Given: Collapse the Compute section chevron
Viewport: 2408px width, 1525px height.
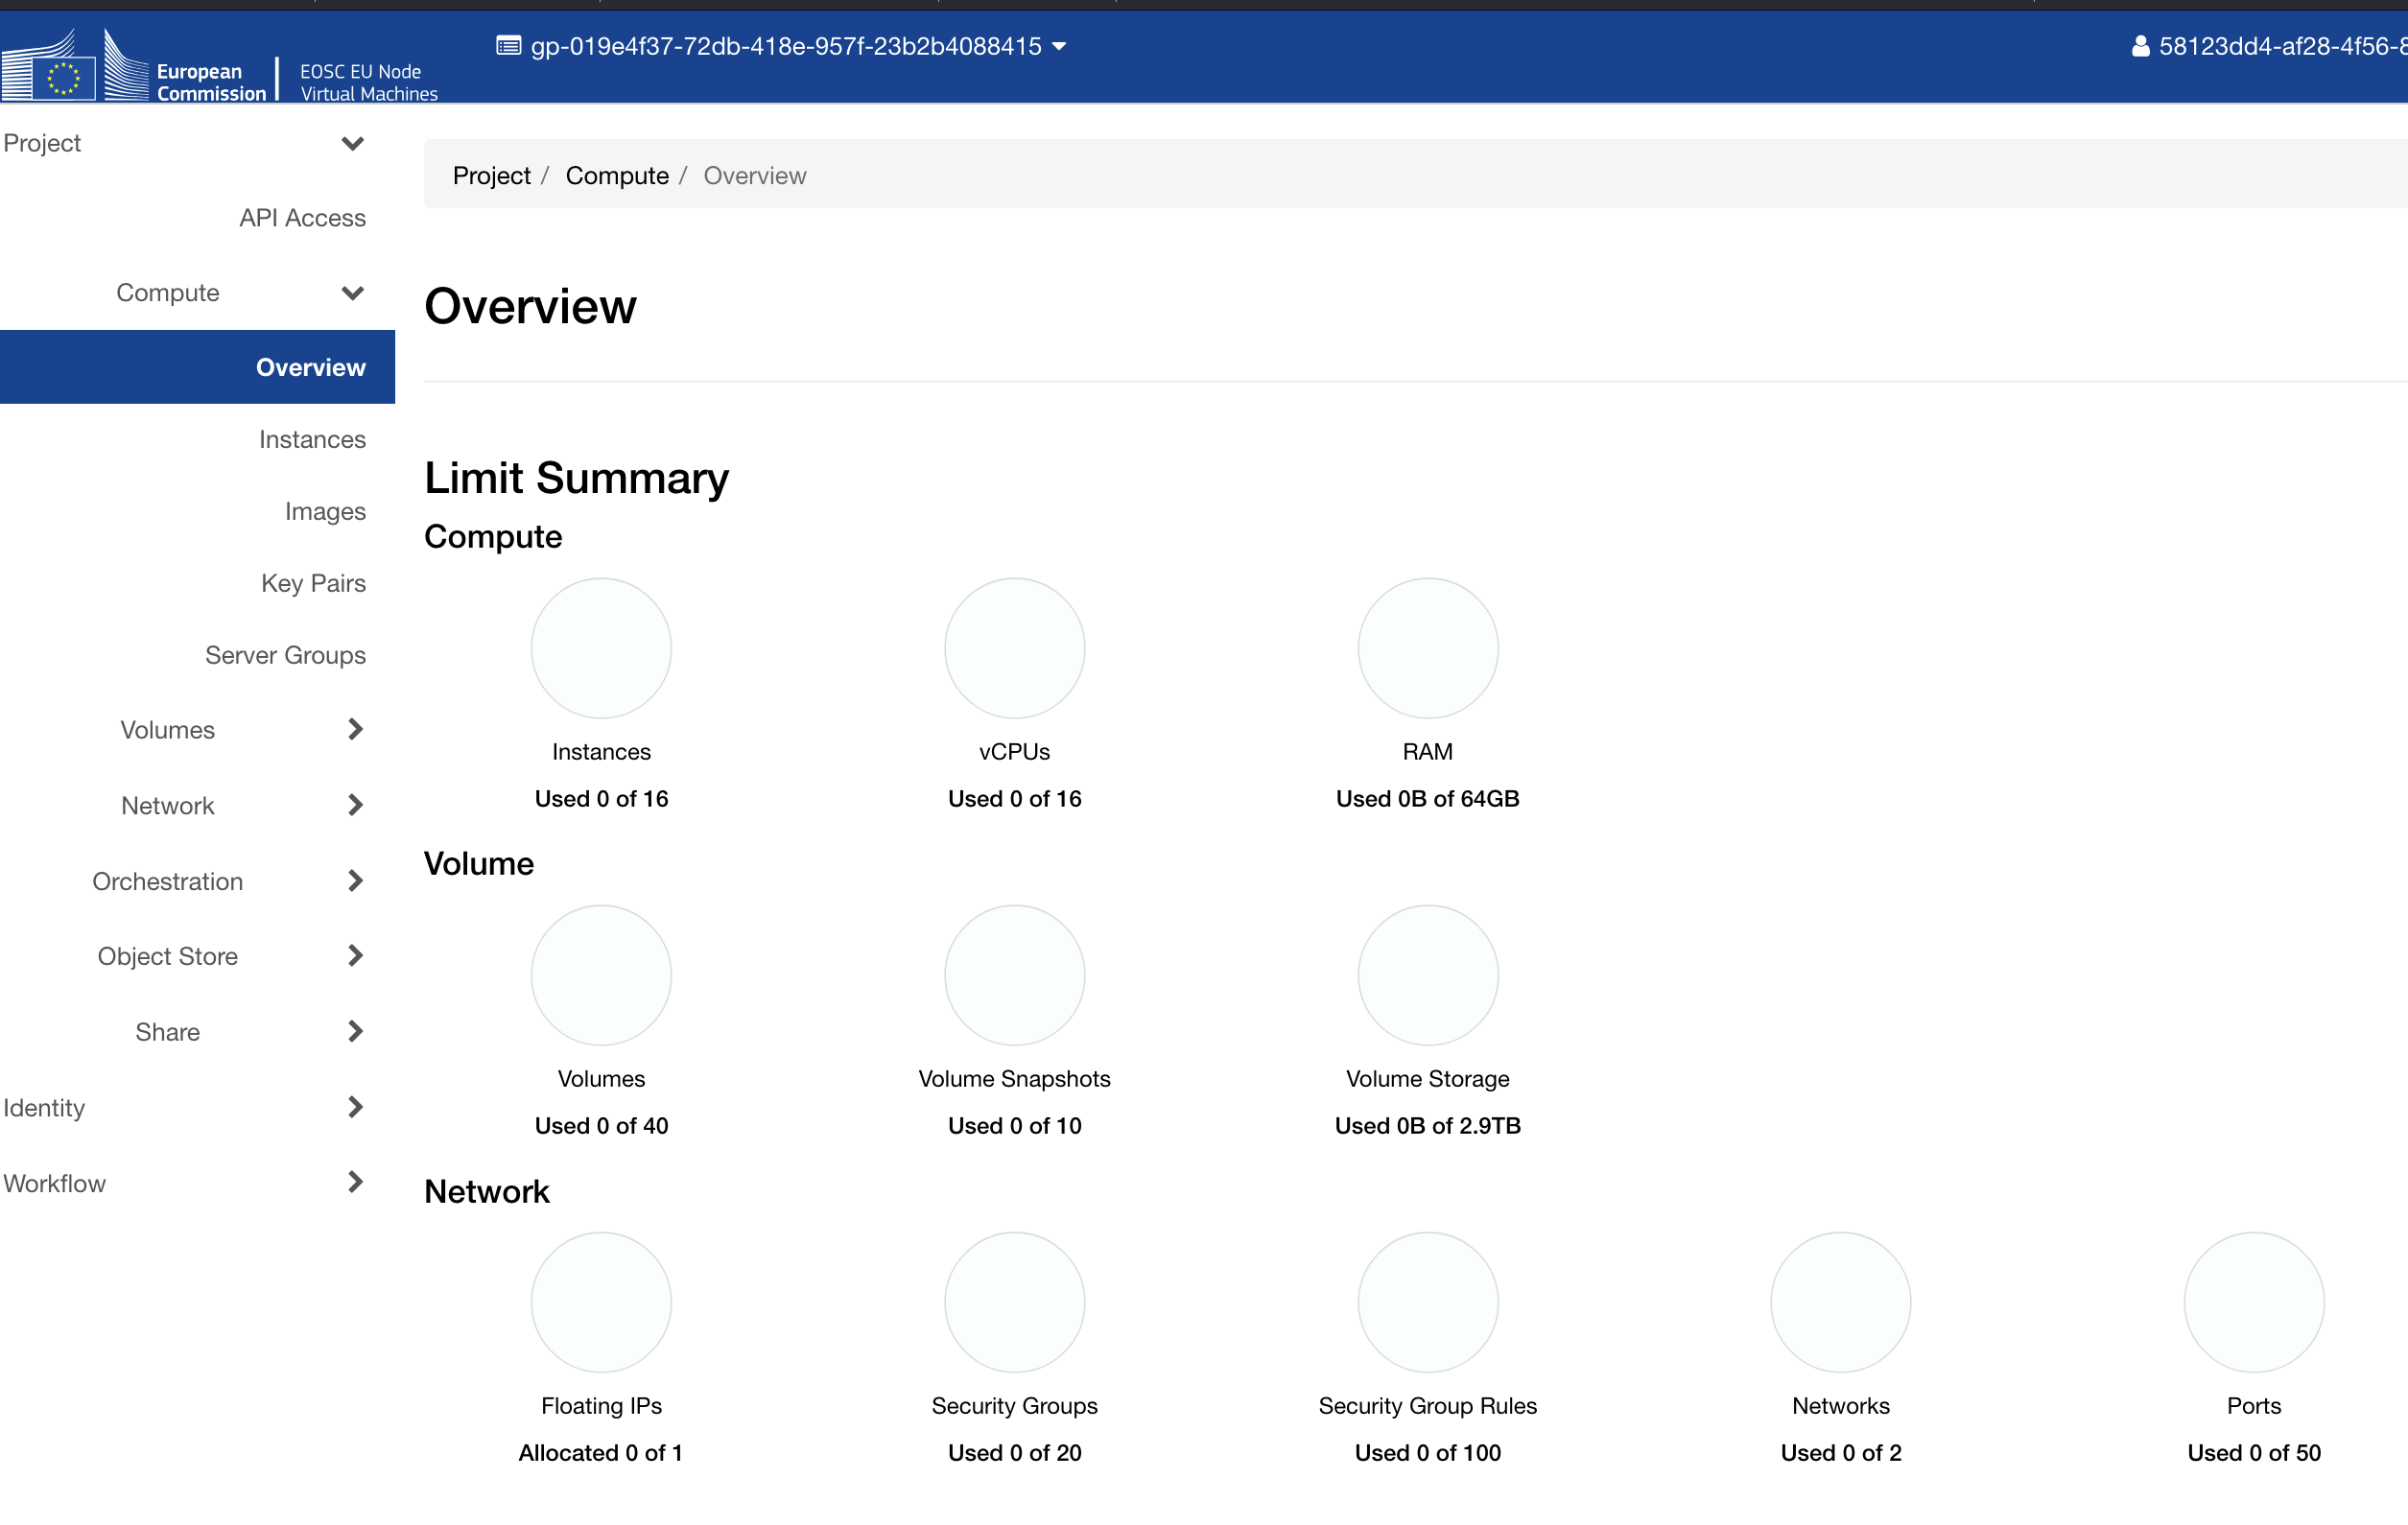Looking at the screenshot, I should [352, 293].
